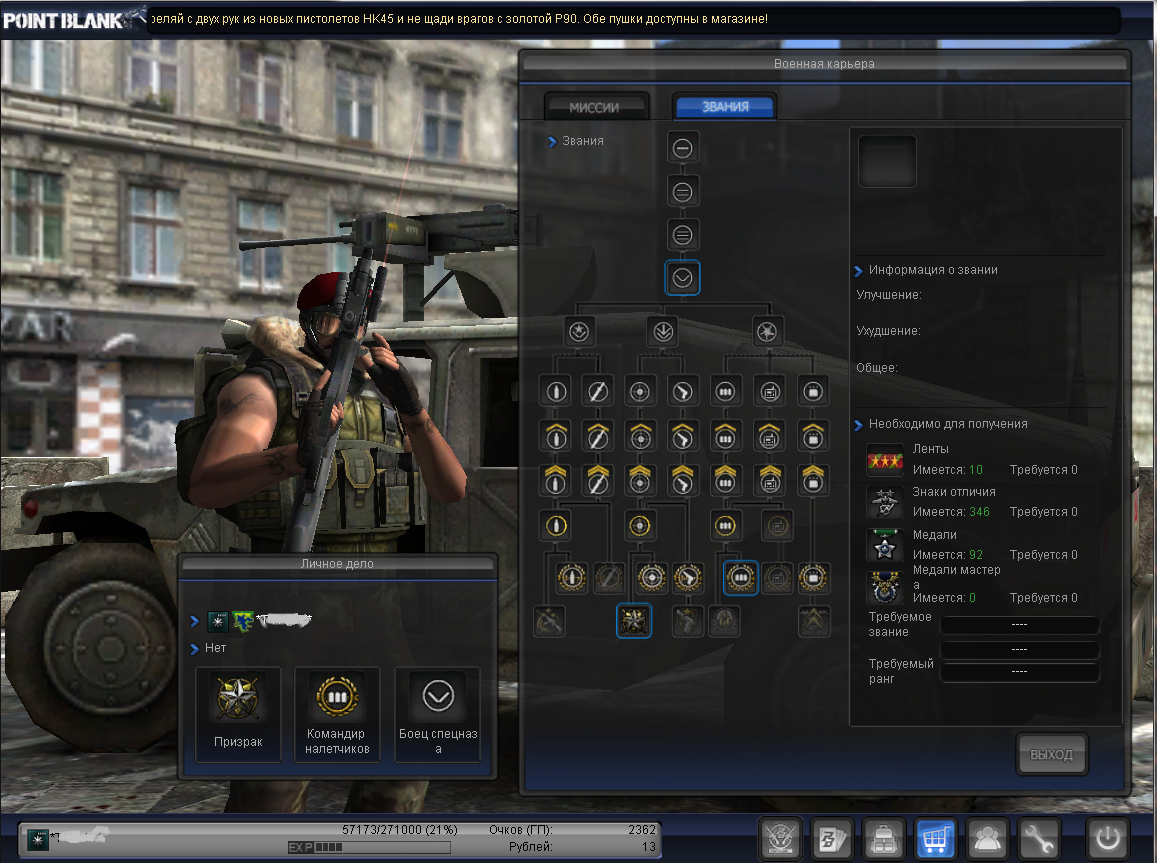1157x863 pixels.
Task: Select the rifle master badge in bottom row
Action: (549, 621)
